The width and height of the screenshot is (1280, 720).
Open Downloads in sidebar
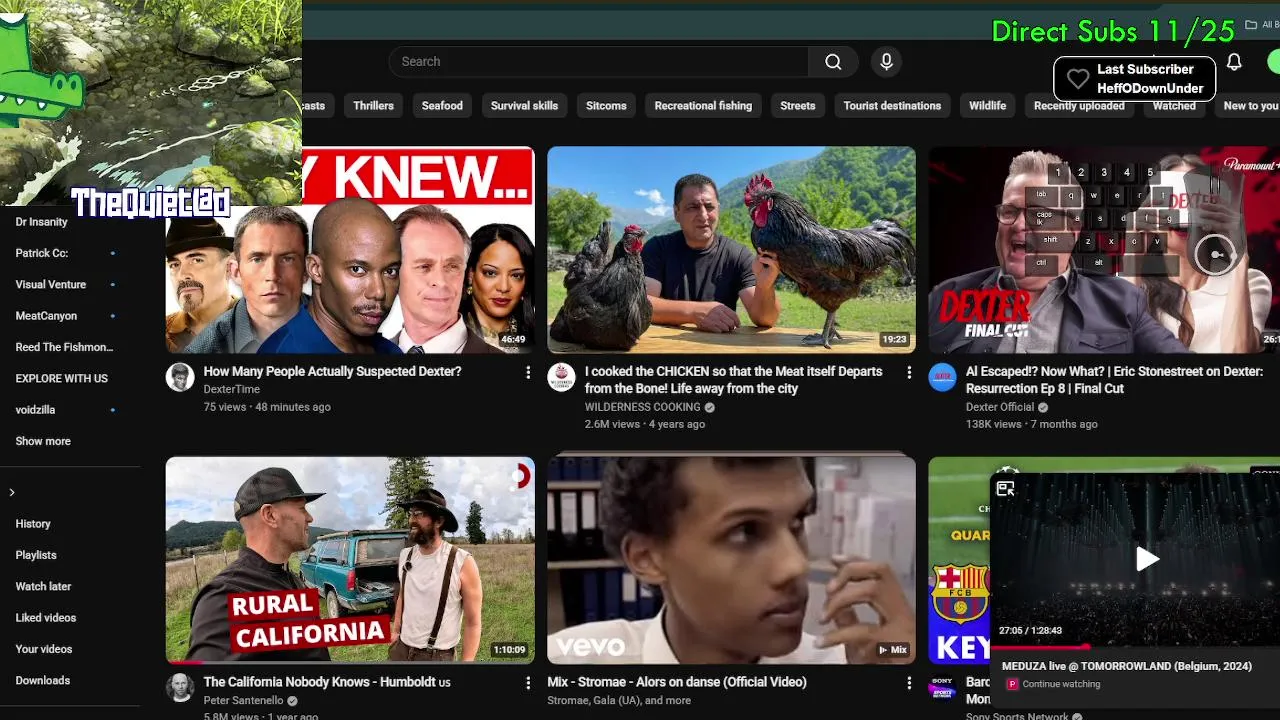pyautogui.click(x=42, y=680)
